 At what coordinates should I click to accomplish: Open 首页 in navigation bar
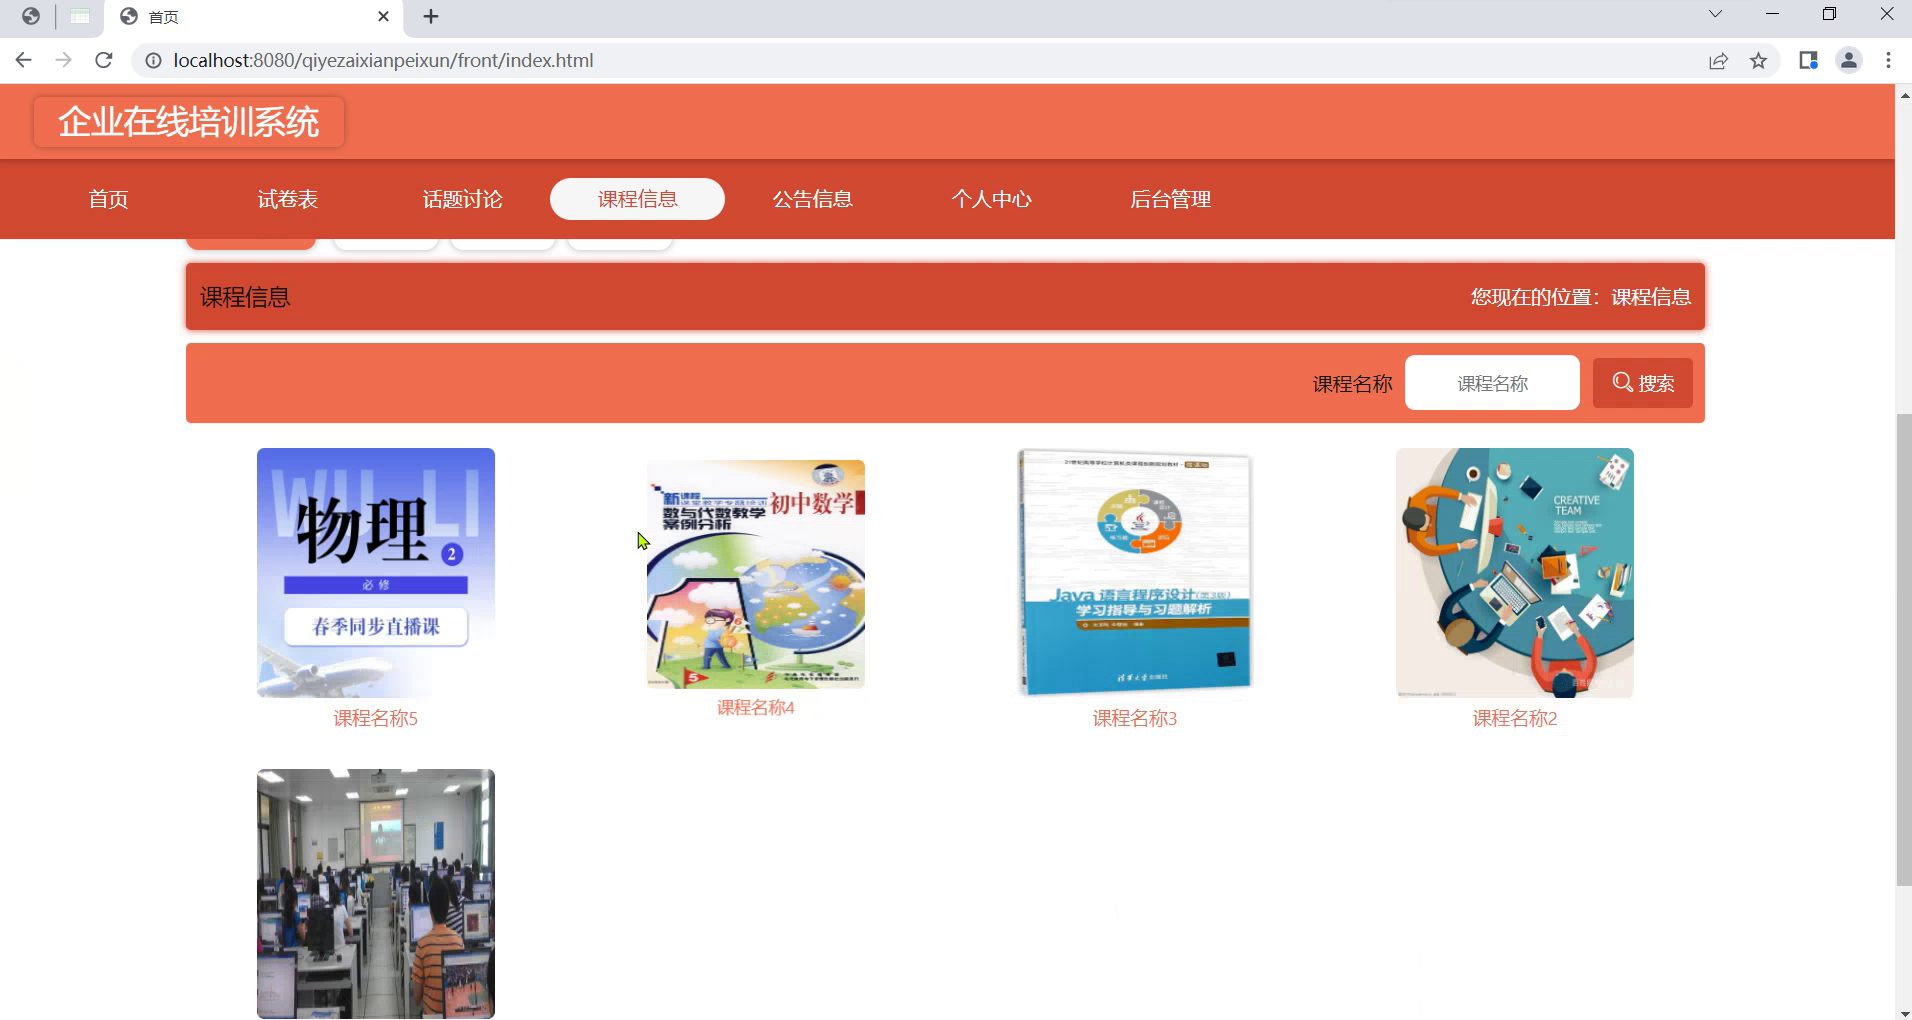[108, 199]
